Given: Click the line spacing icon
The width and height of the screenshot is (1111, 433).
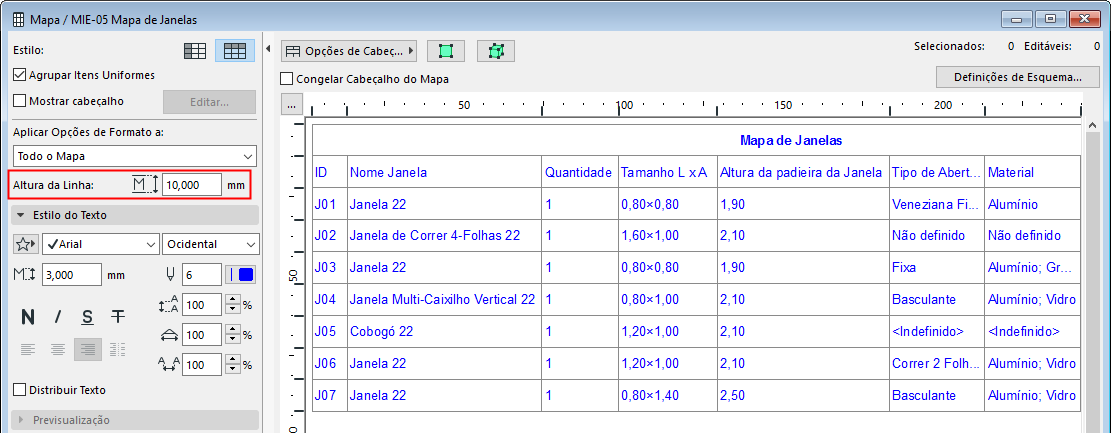Looking at the screenshot, I should pos(169,305).
